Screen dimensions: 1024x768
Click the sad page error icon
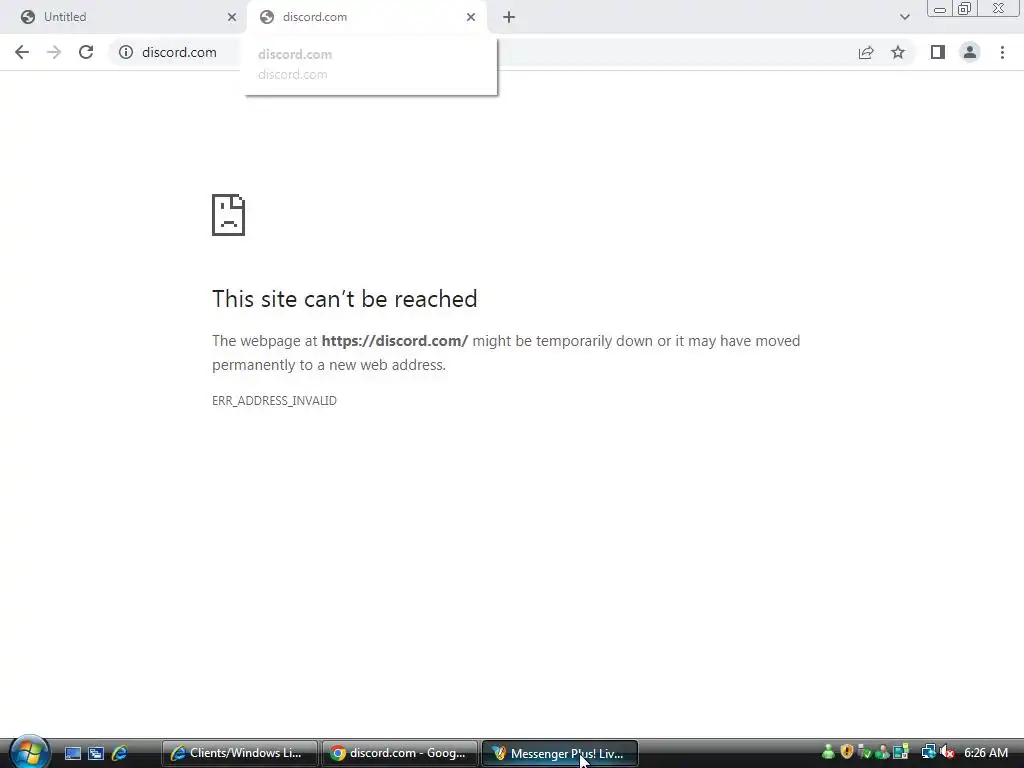click(228, 215)
